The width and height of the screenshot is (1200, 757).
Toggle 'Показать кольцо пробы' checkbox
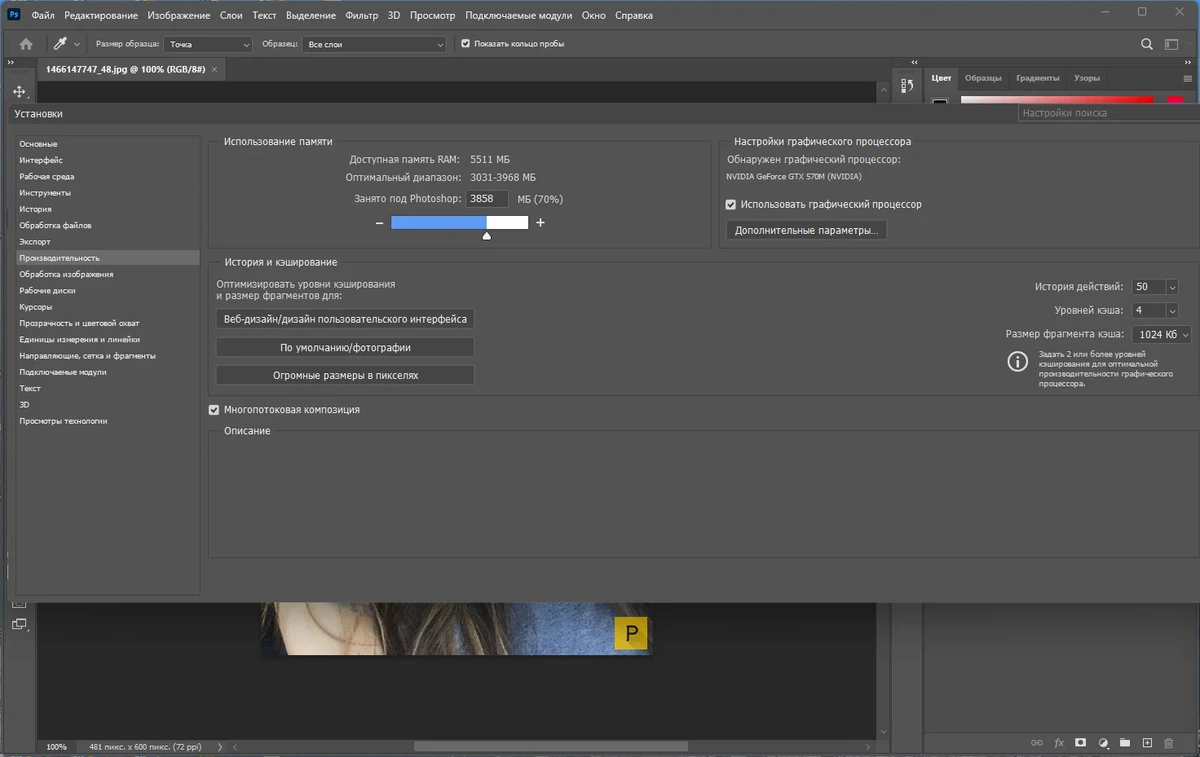(466, 44)
